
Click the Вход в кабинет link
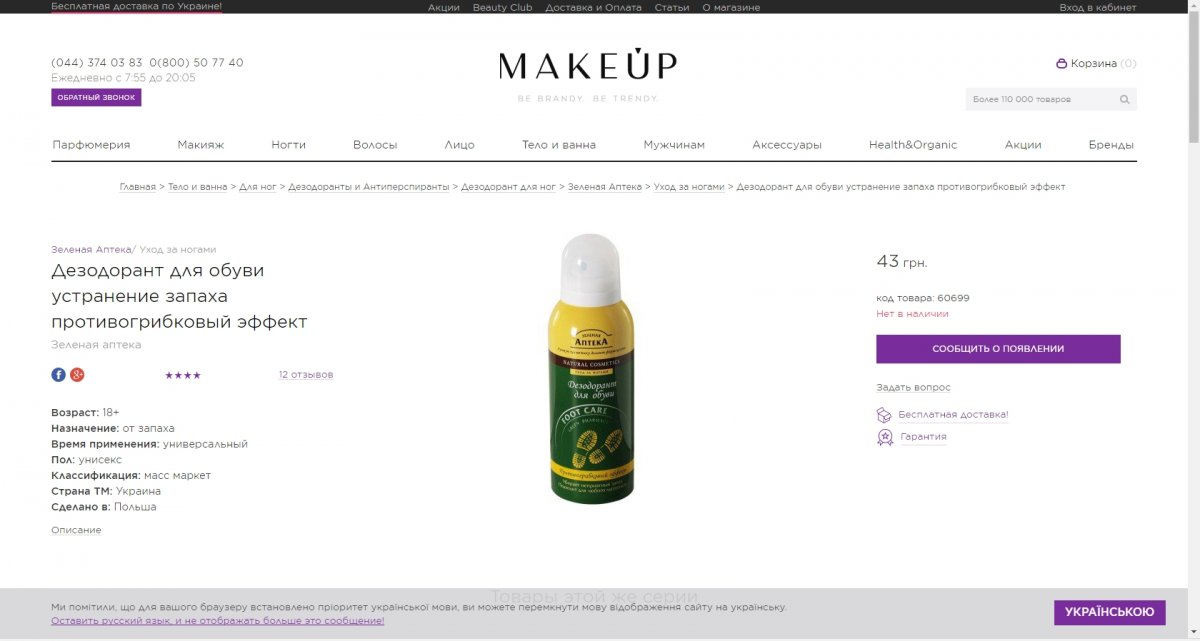point(1098,7)
